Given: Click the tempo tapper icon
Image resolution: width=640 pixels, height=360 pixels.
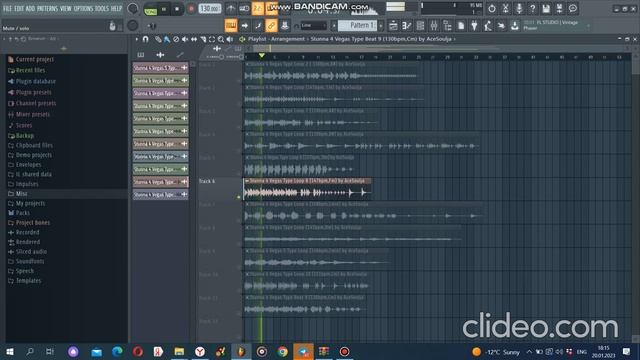Looking at the screenshot, I should 488,26.
